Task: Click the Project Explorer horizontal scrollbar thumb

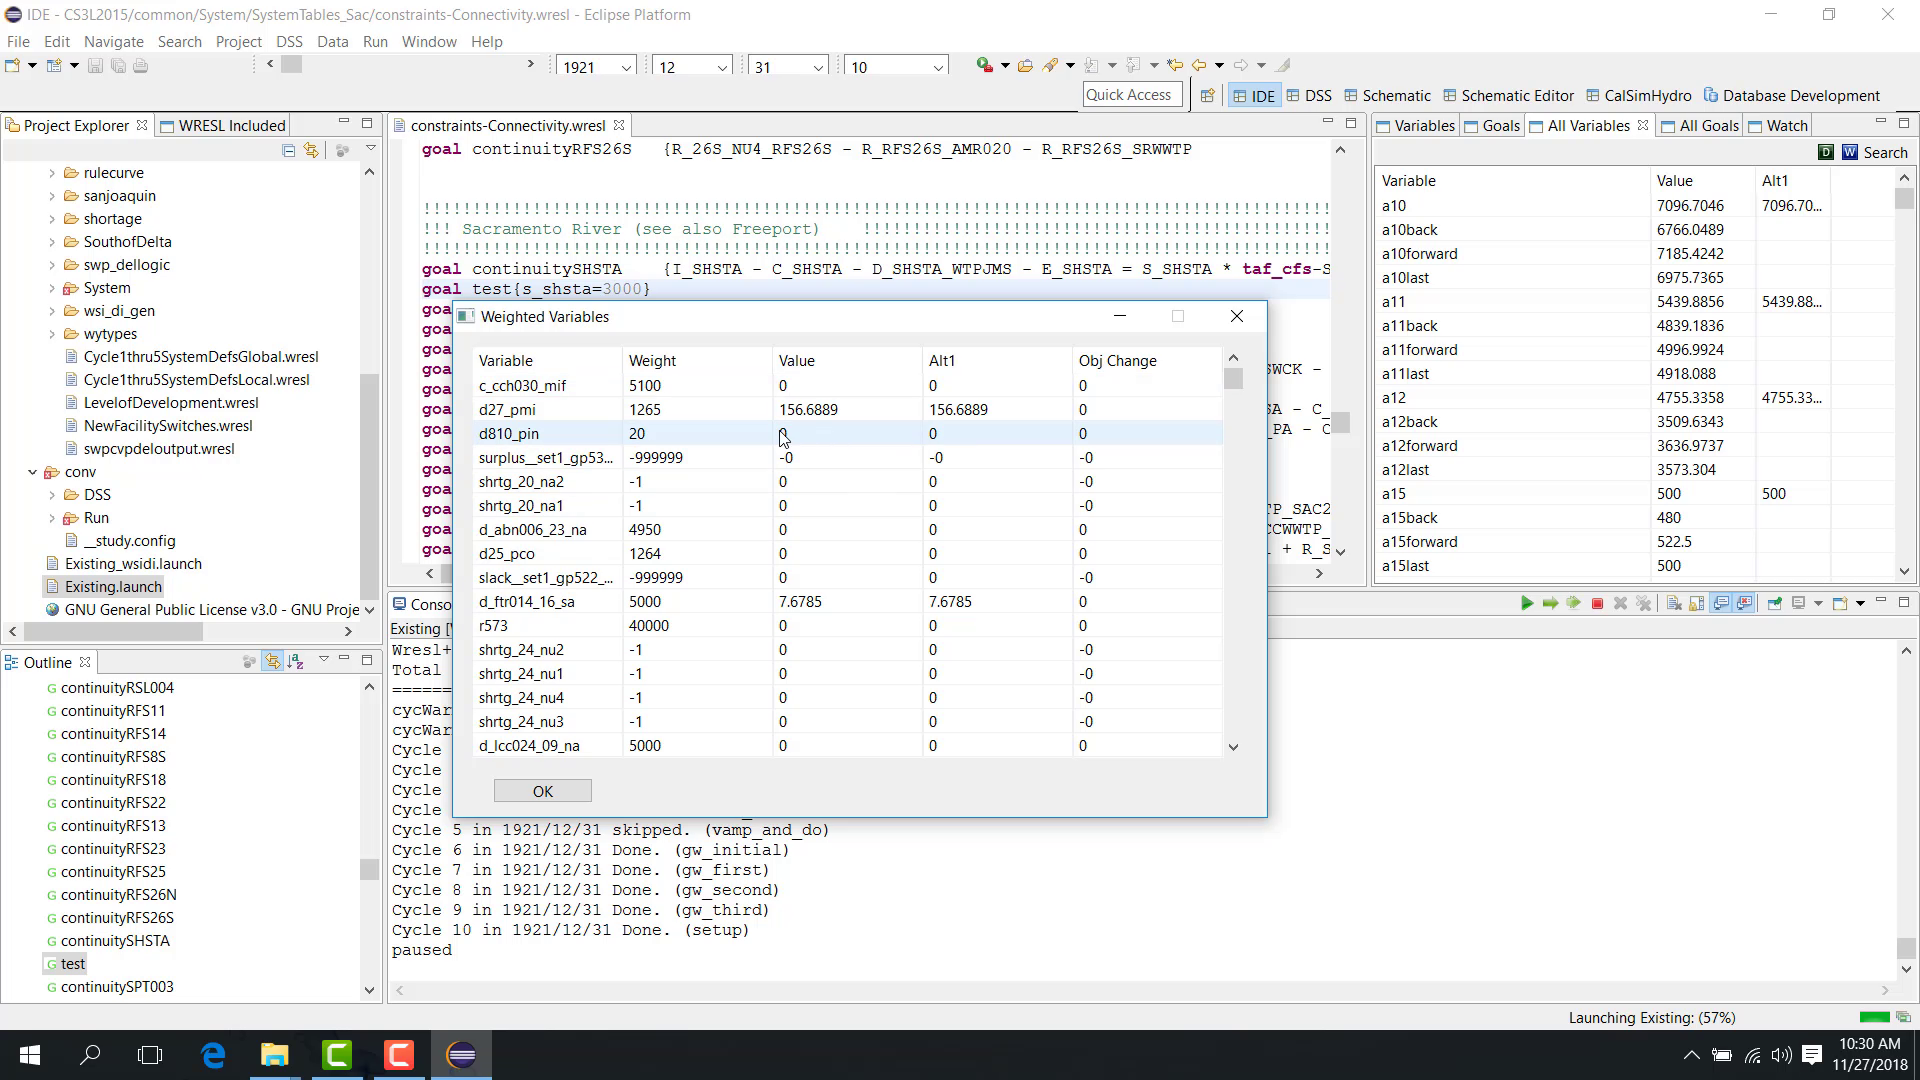Action: 112,631
